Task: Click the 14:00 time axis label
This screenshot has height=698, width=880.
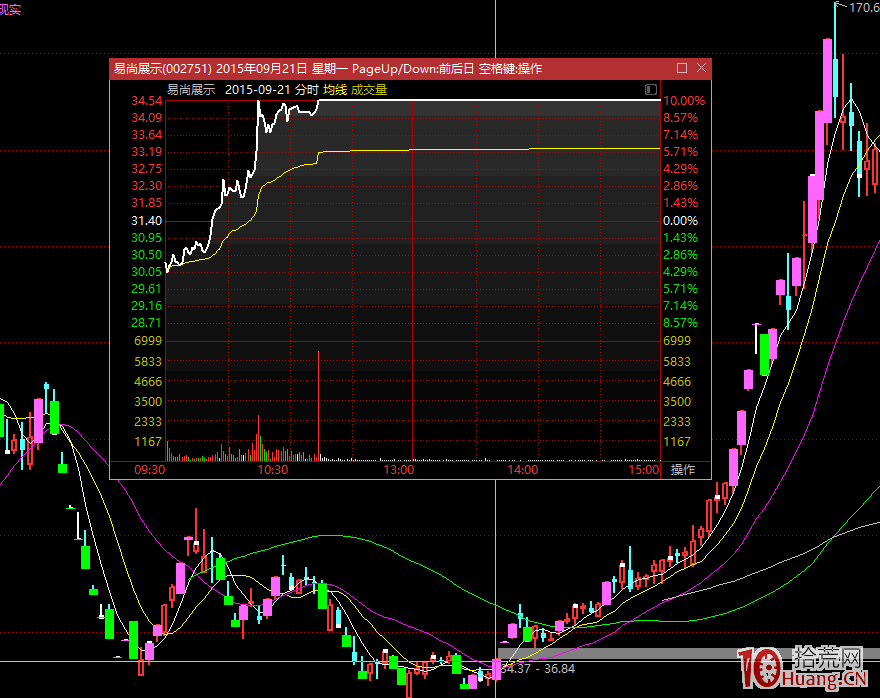Action: coord(522,470)
